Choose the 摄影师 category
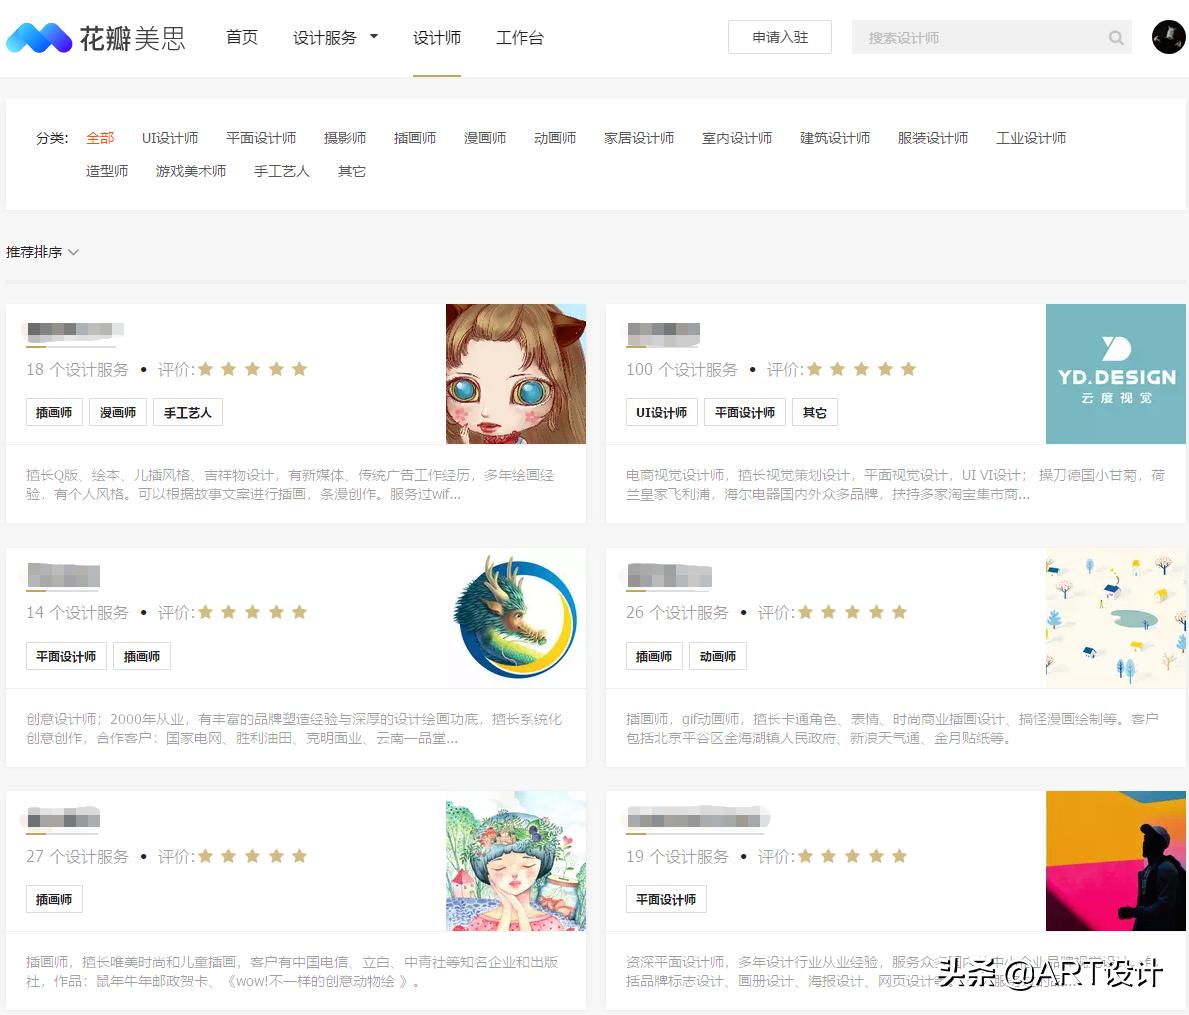 coord(344,138)
